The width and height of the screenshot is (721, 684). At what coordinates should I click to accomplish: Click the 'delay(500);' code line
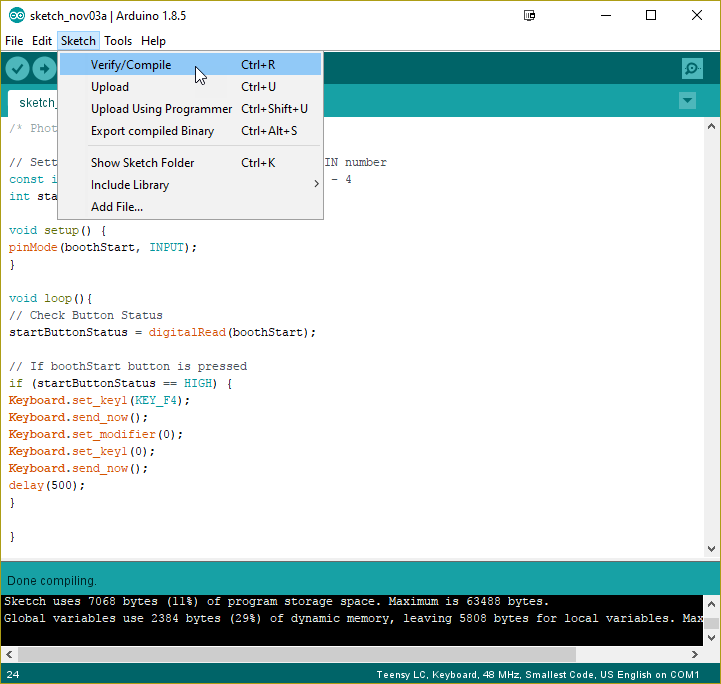point(47,485)
